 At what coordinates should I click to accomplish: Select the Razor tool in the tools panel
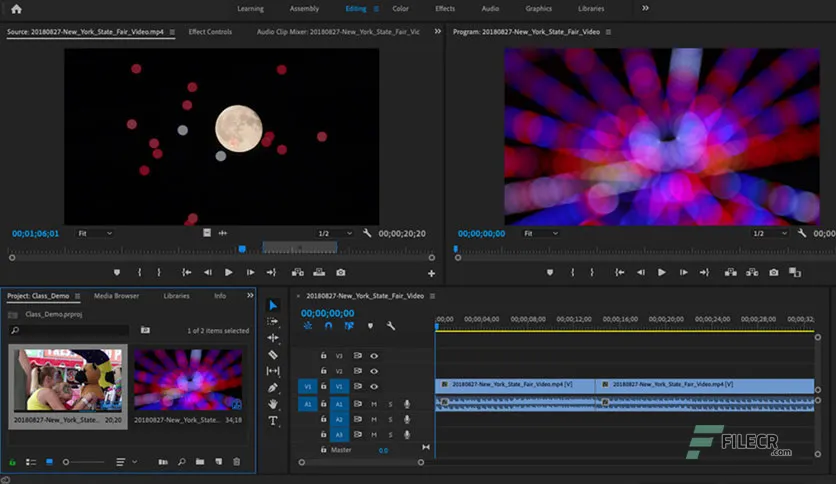click(273, 354)
